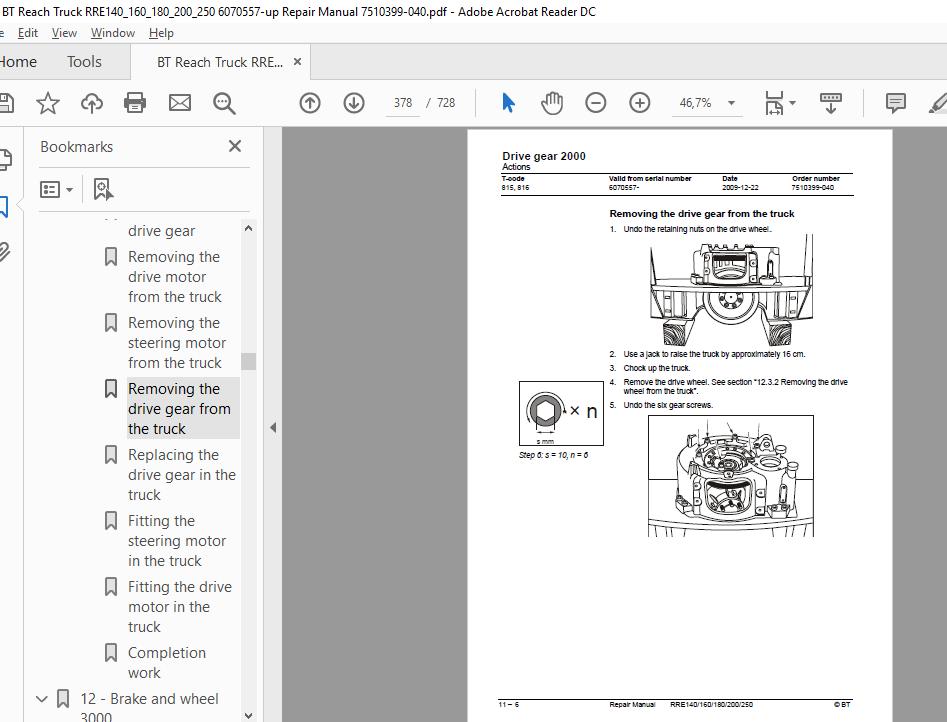Open the Help menu

point(161,33)
